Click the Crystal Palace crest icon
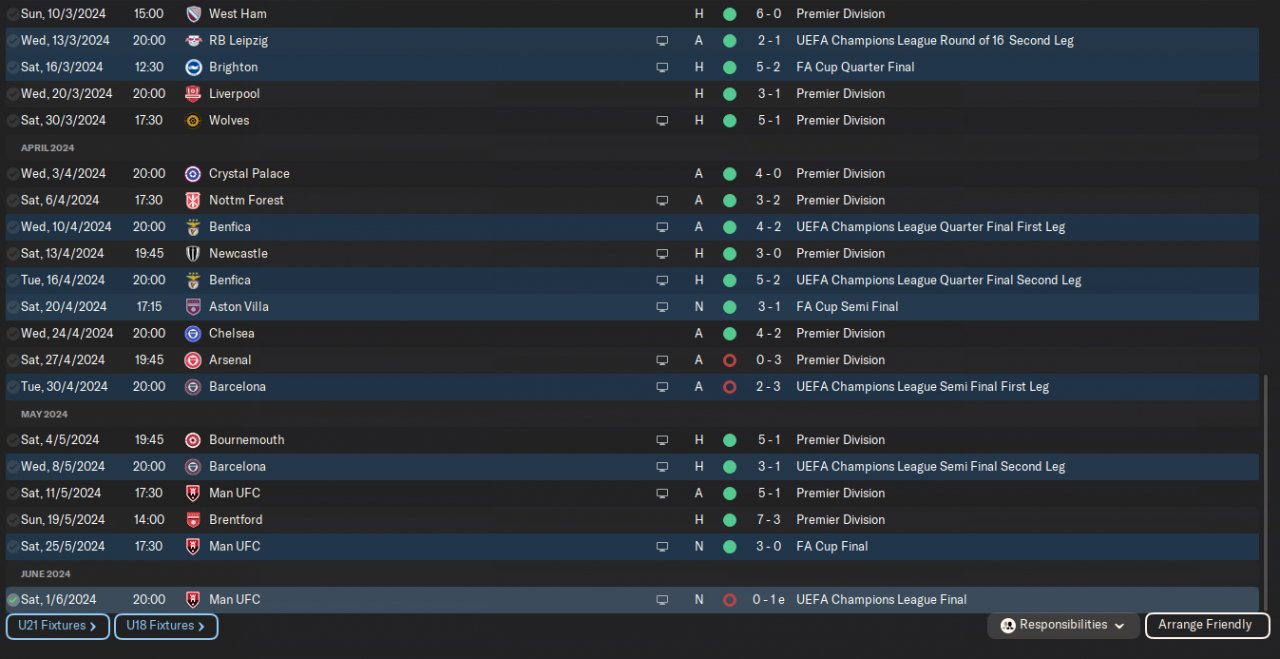This screenshot has height=659, width=1280. pos(193,174)
